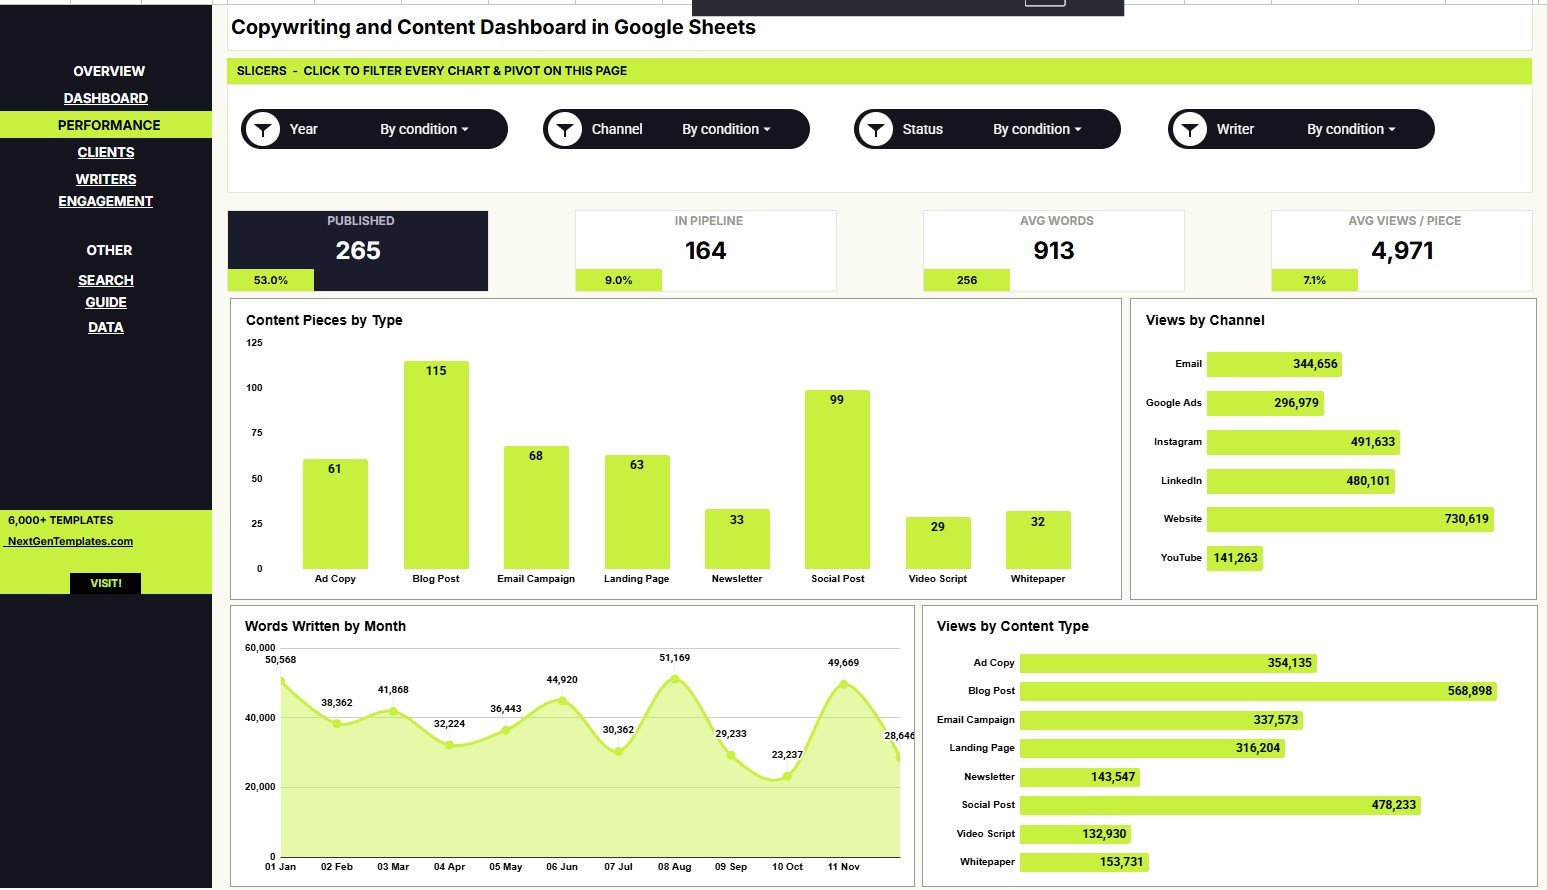Click the 10 Oct data point 23,237
The width and height of the screenshot is (1547, 890).
[x=787, y=776]
